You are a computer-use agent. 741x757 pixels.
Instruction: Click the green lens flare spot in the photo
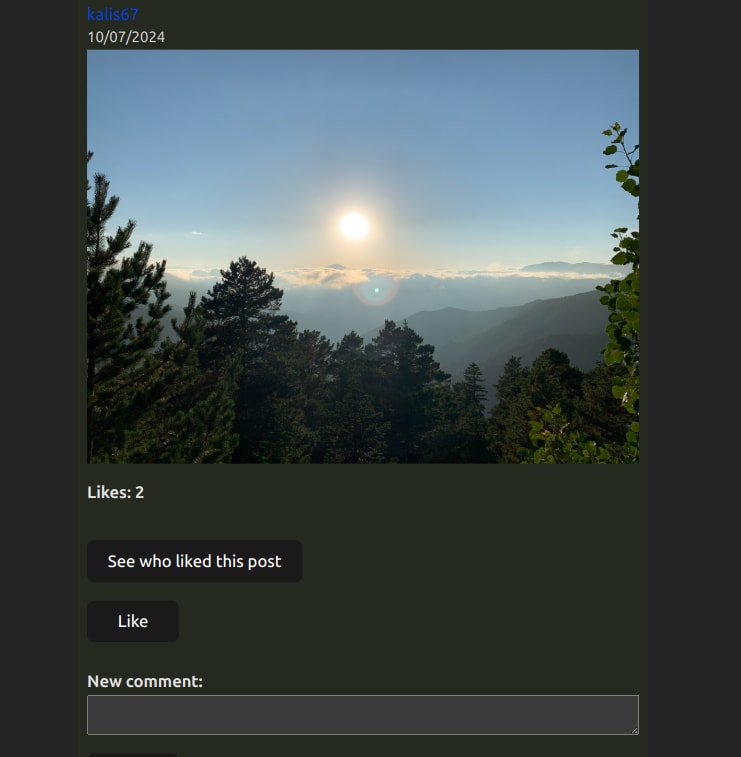pyautogui.click(x=377, y=290)
